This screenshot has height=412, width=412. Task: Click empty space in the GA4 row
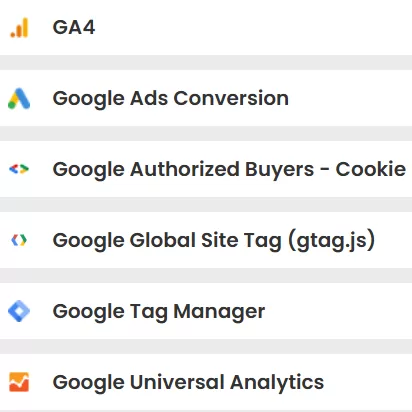click(253, 27)
